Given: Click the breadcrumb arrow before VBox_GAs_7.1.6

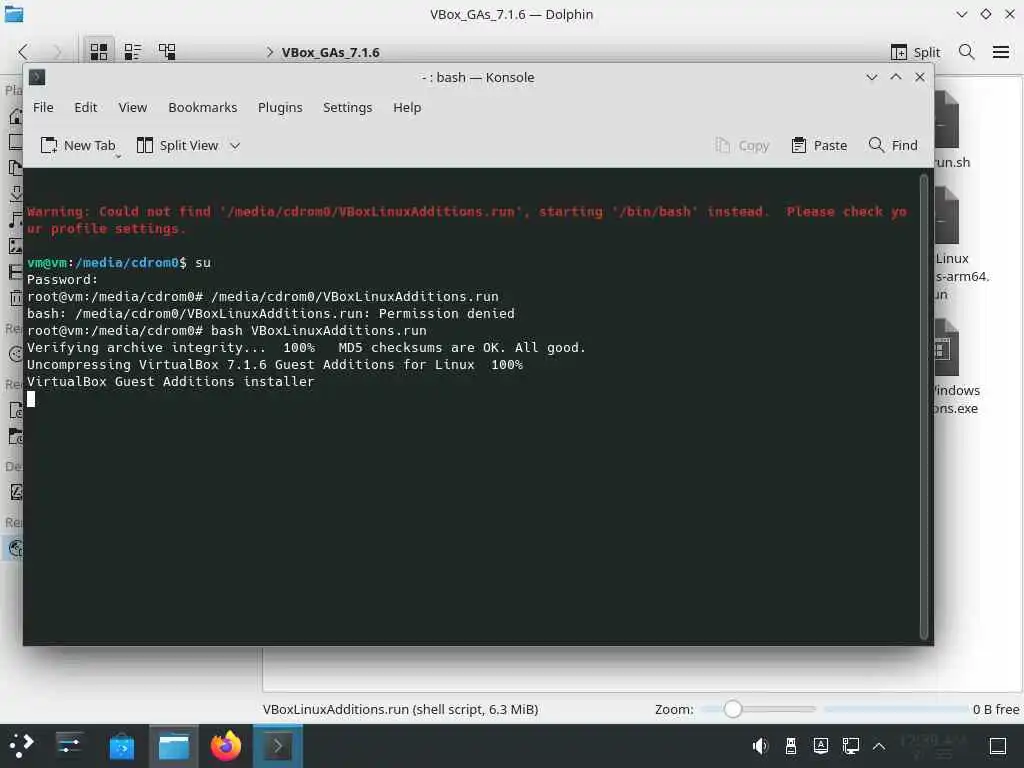Looking at the screenshot, I should (x=270, y=52).
